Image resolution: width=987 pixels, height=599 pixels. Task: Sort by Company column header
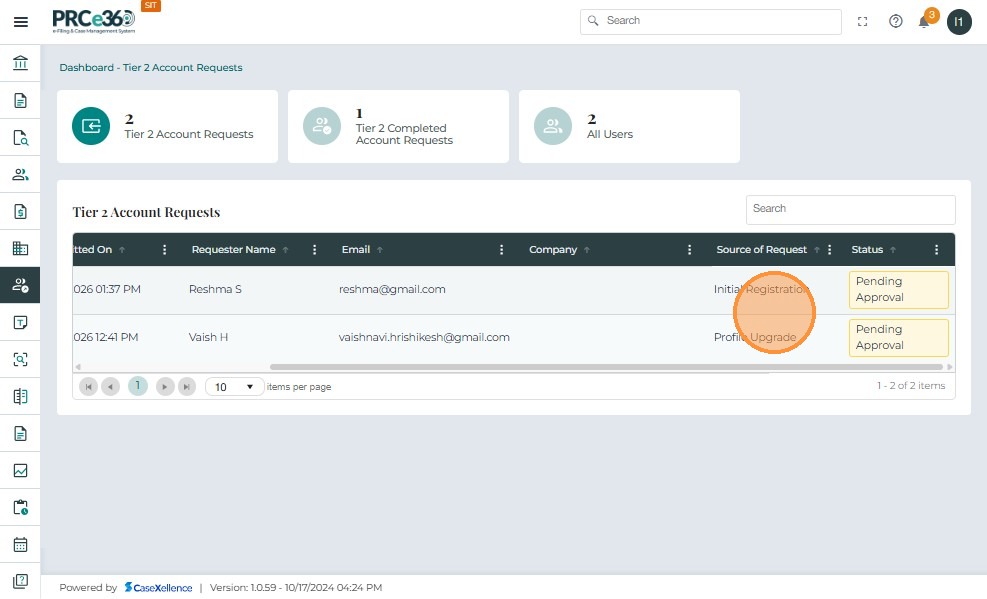[553, 250]
